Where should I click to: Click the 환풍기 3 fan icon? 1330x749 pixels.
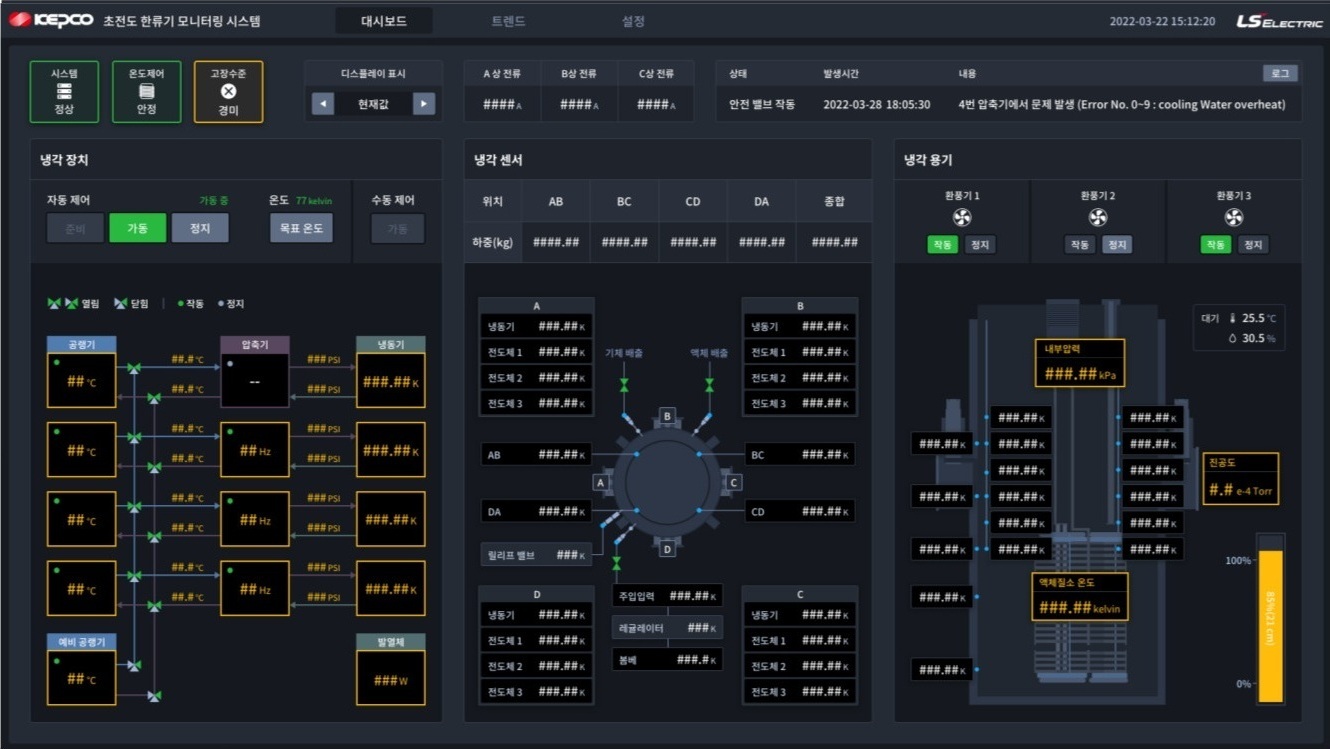pyautogui.click(x=1234, y=217)
